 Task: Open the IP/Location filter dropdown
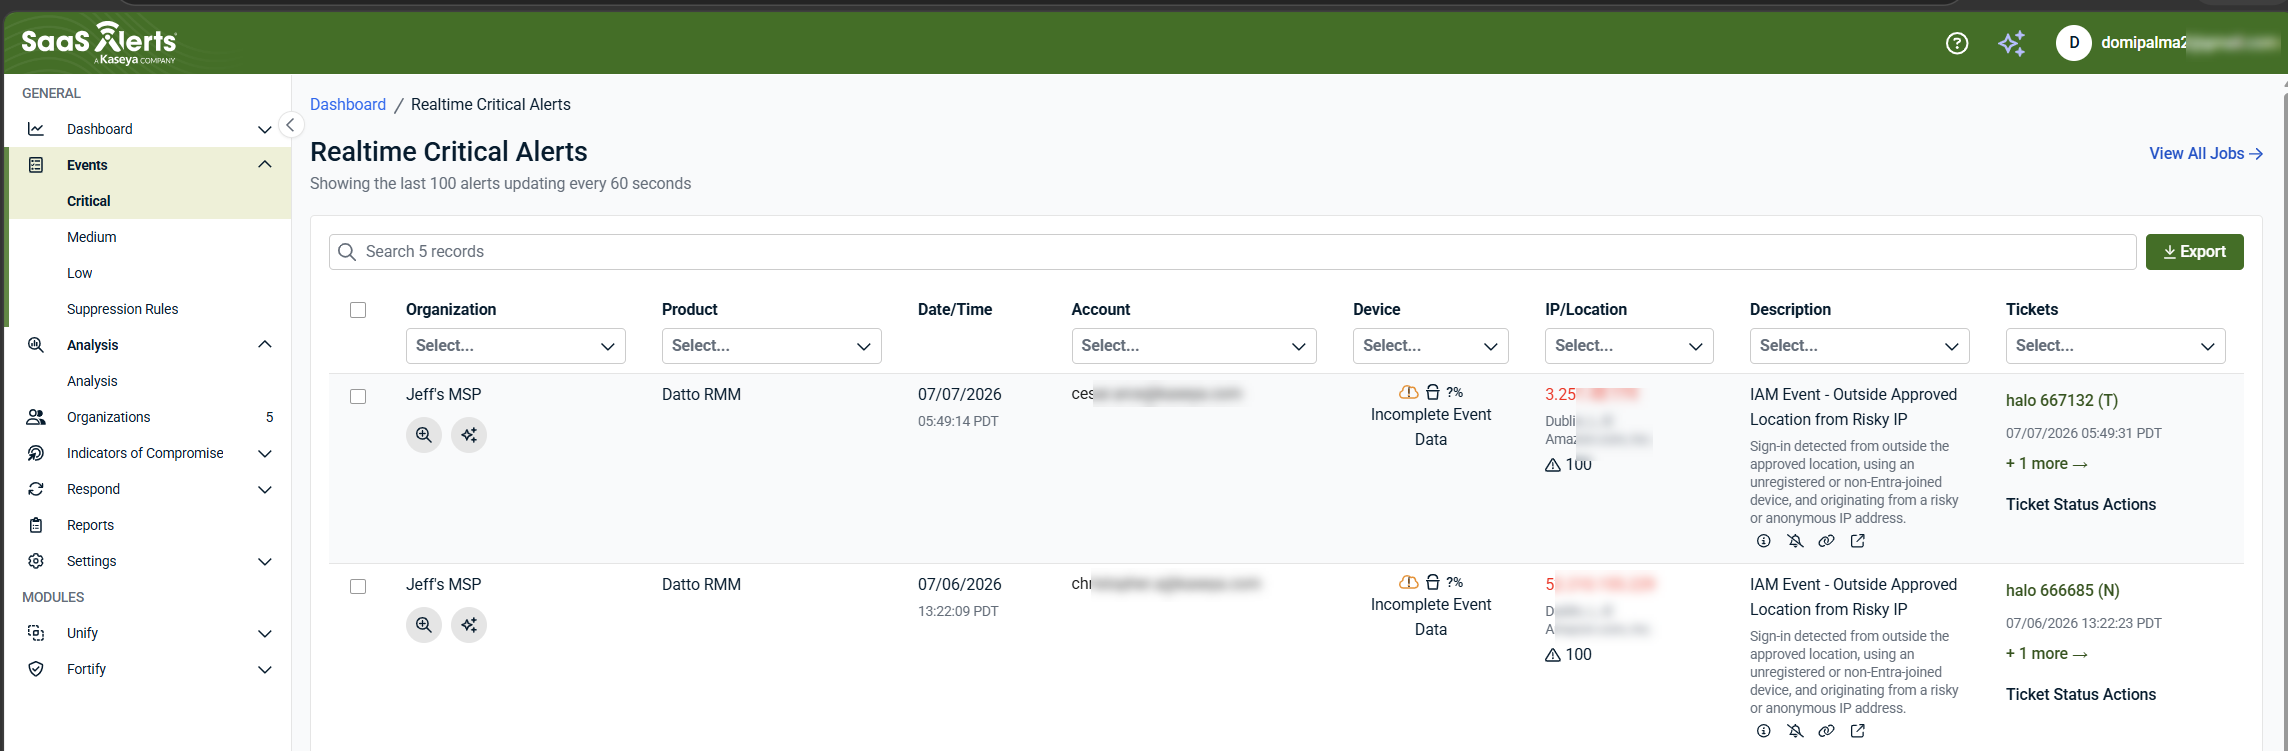click(1630, 346)
